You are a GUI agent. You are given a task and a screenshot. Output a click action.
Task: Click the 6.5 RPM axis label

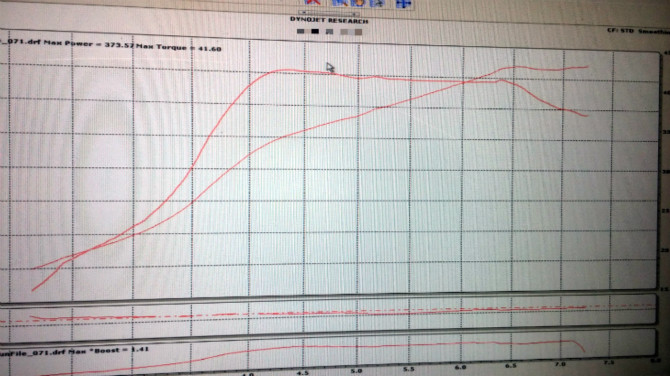(510, 366)
